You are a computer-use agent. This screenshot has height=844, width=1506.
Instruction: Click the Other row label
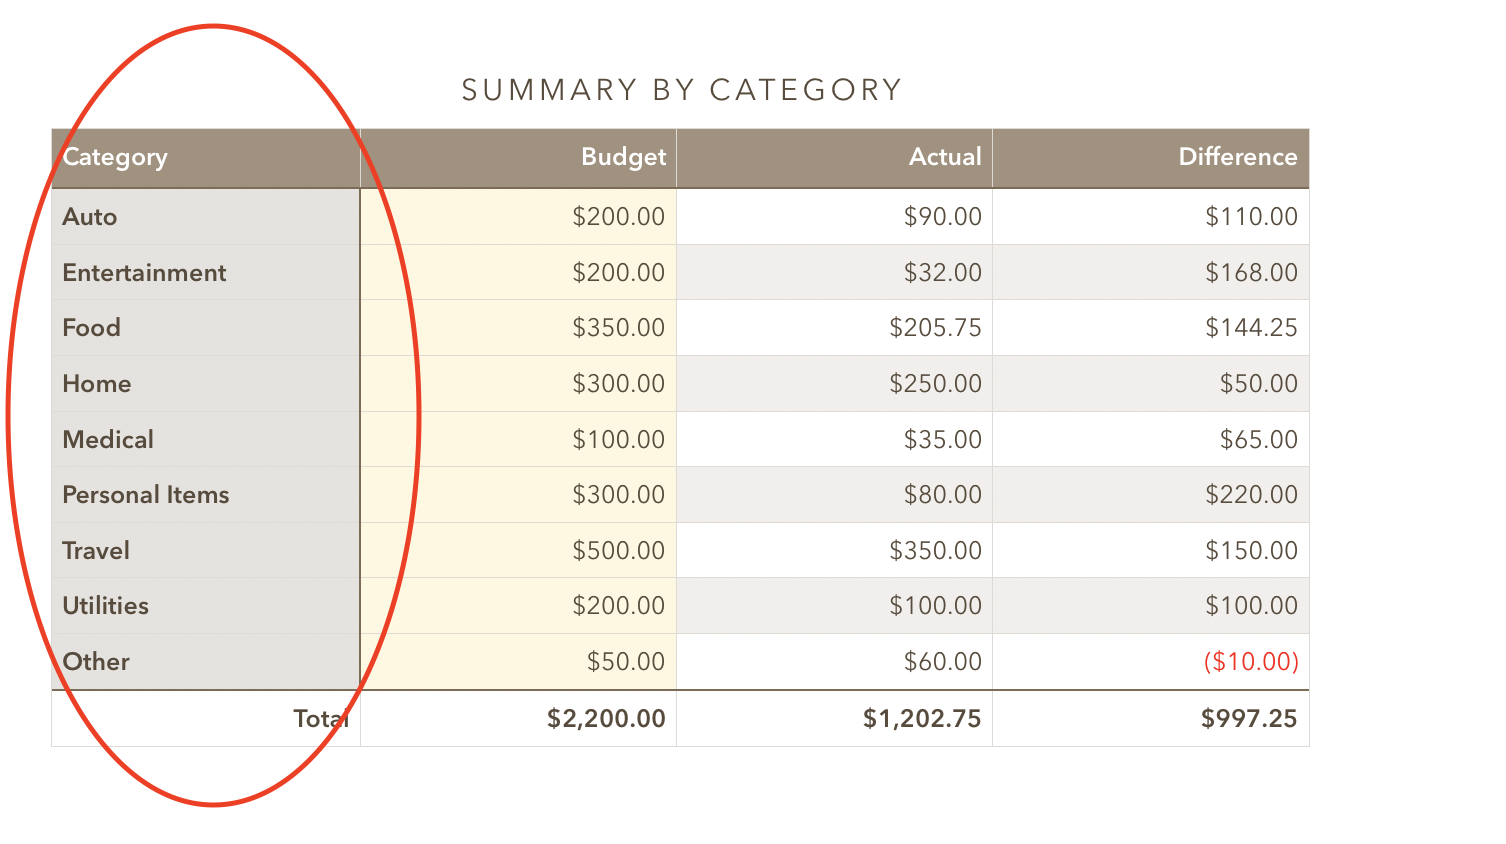coord(96,662)
